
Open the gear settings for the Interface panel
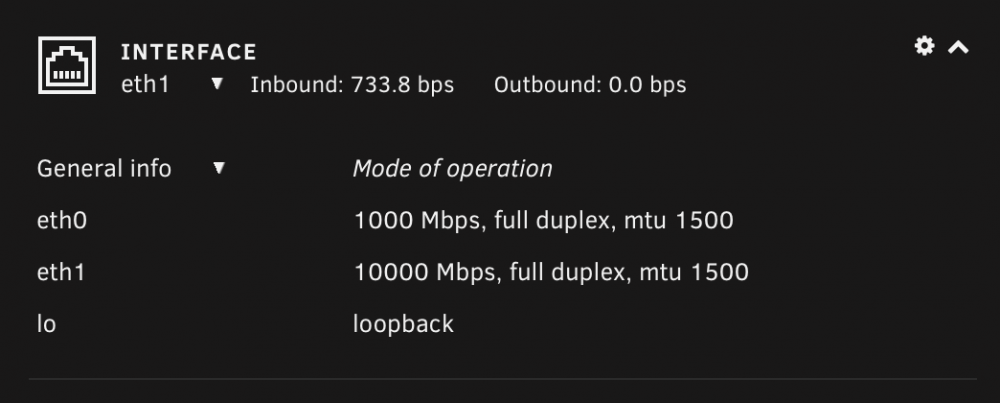click(x=924, y=46)
